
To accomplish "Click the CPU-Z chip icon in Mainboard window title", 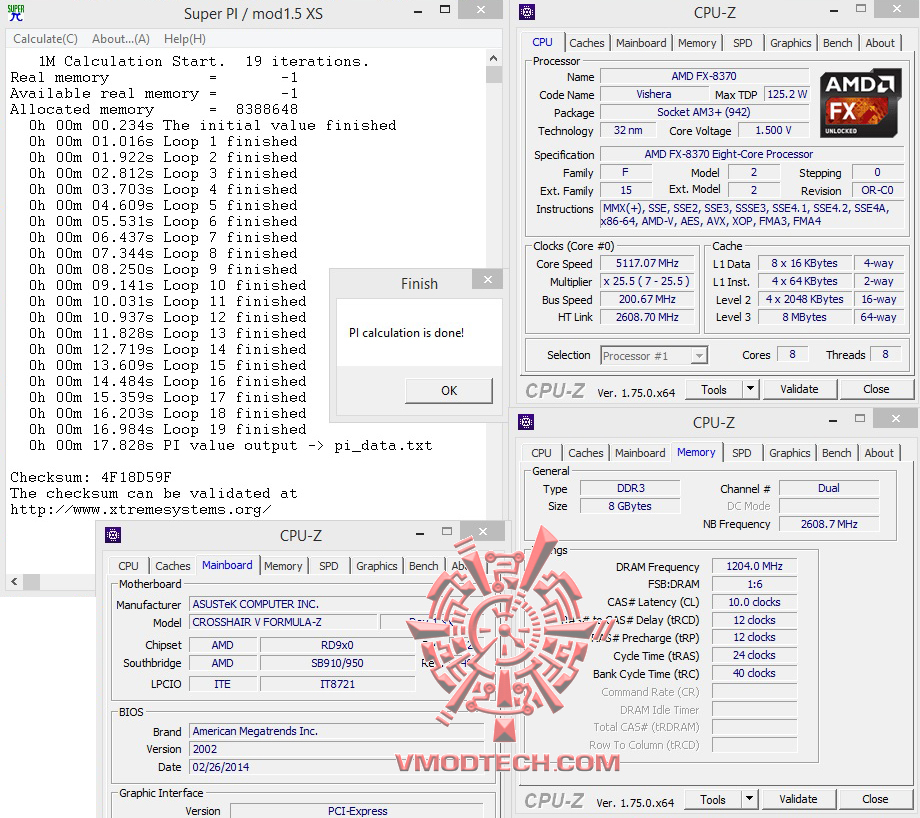I will click(113, 535).
